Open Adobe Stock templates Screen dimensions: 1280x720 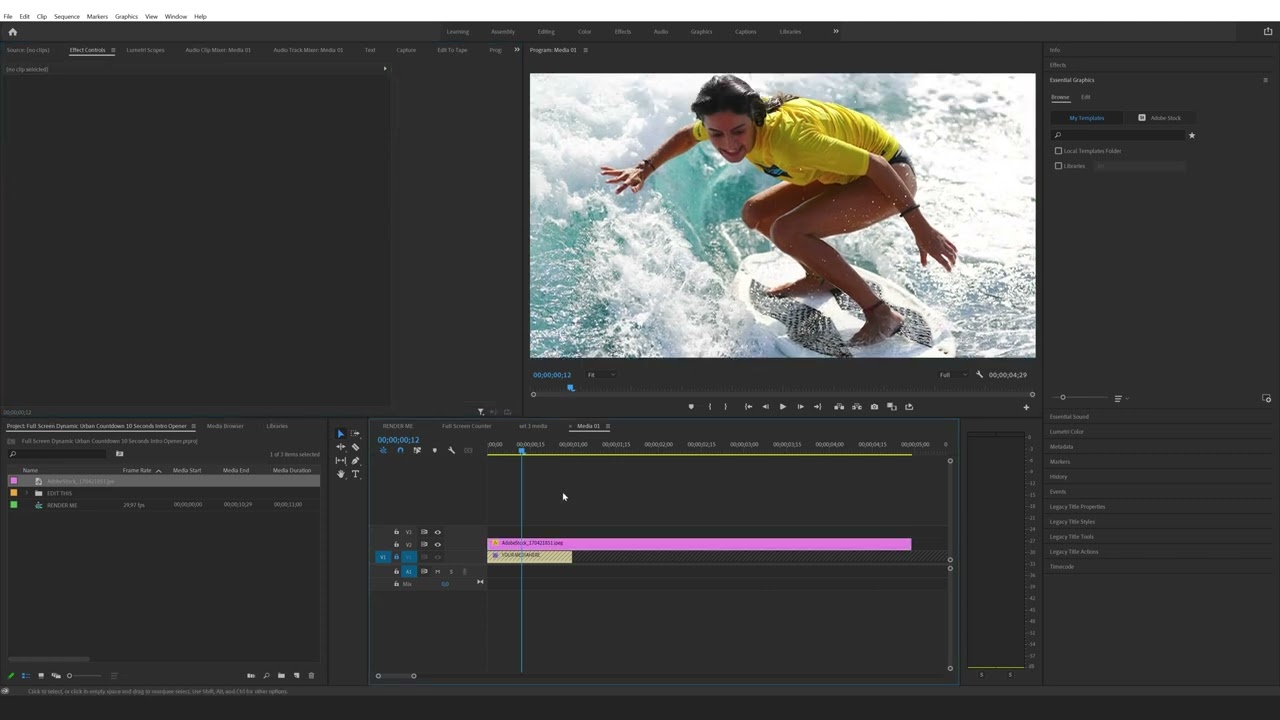pos(1160,118)
